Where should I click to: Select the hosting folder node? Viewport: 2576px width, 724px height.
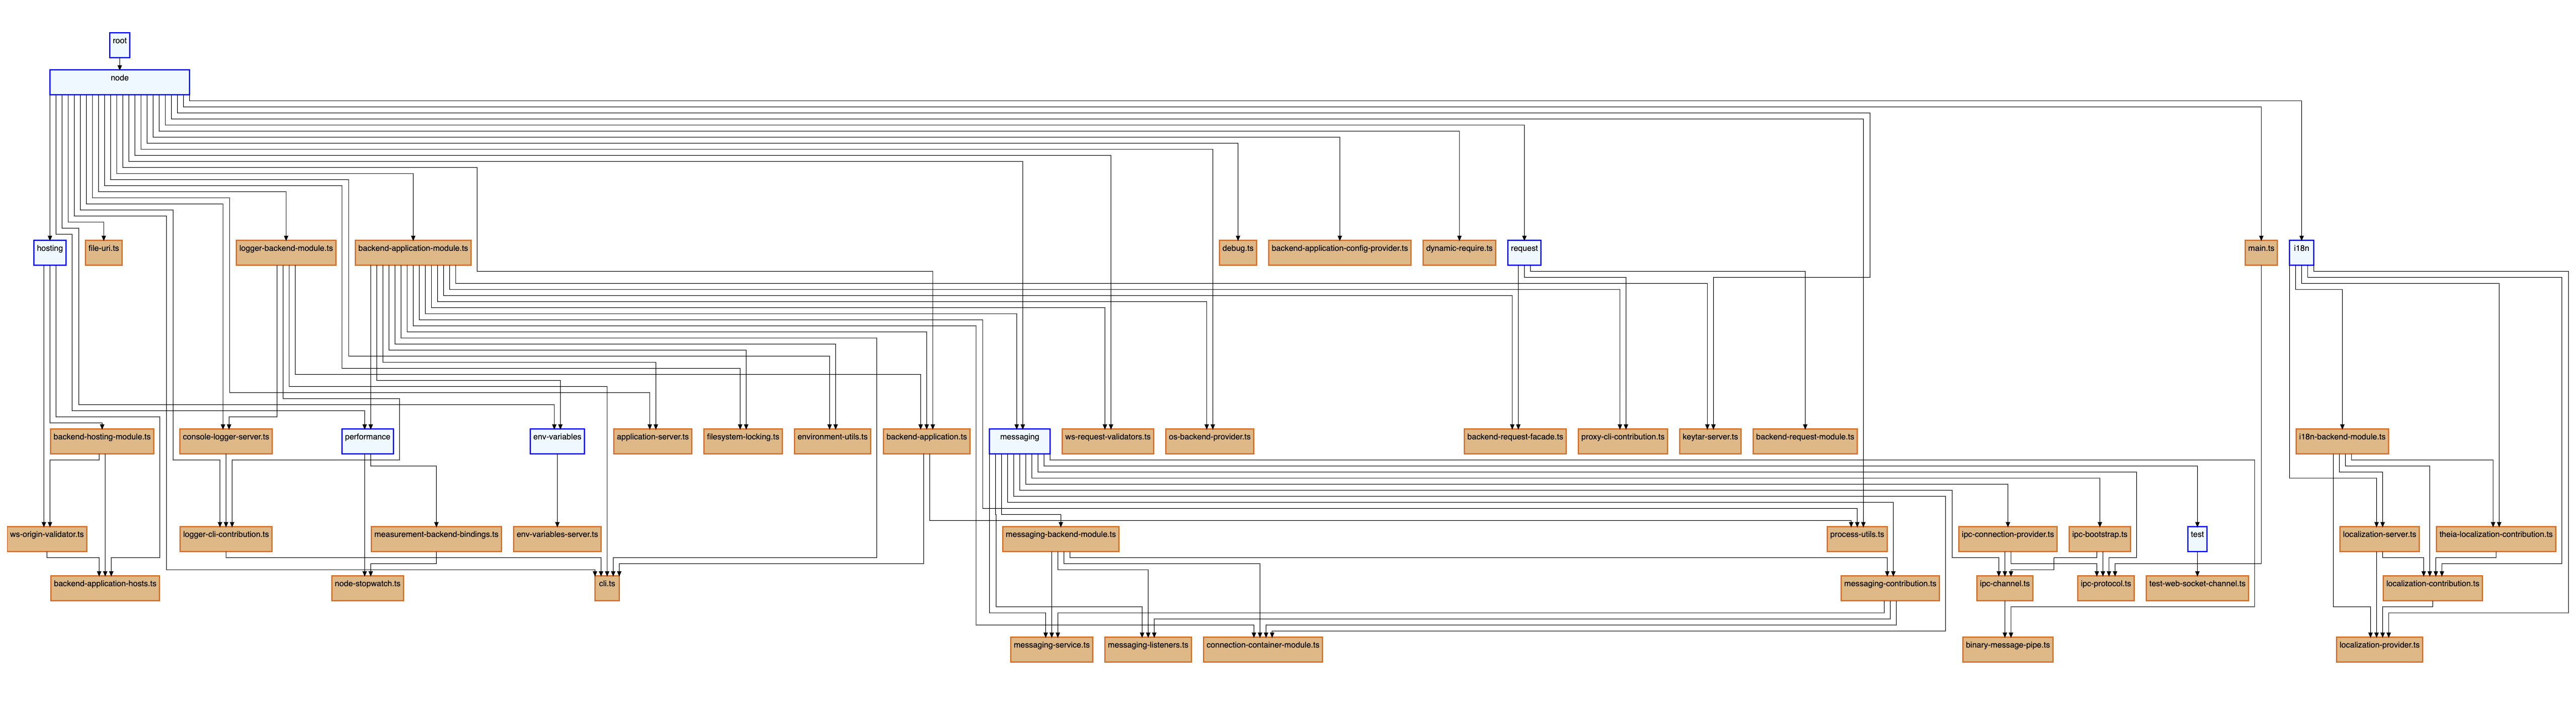50,253
